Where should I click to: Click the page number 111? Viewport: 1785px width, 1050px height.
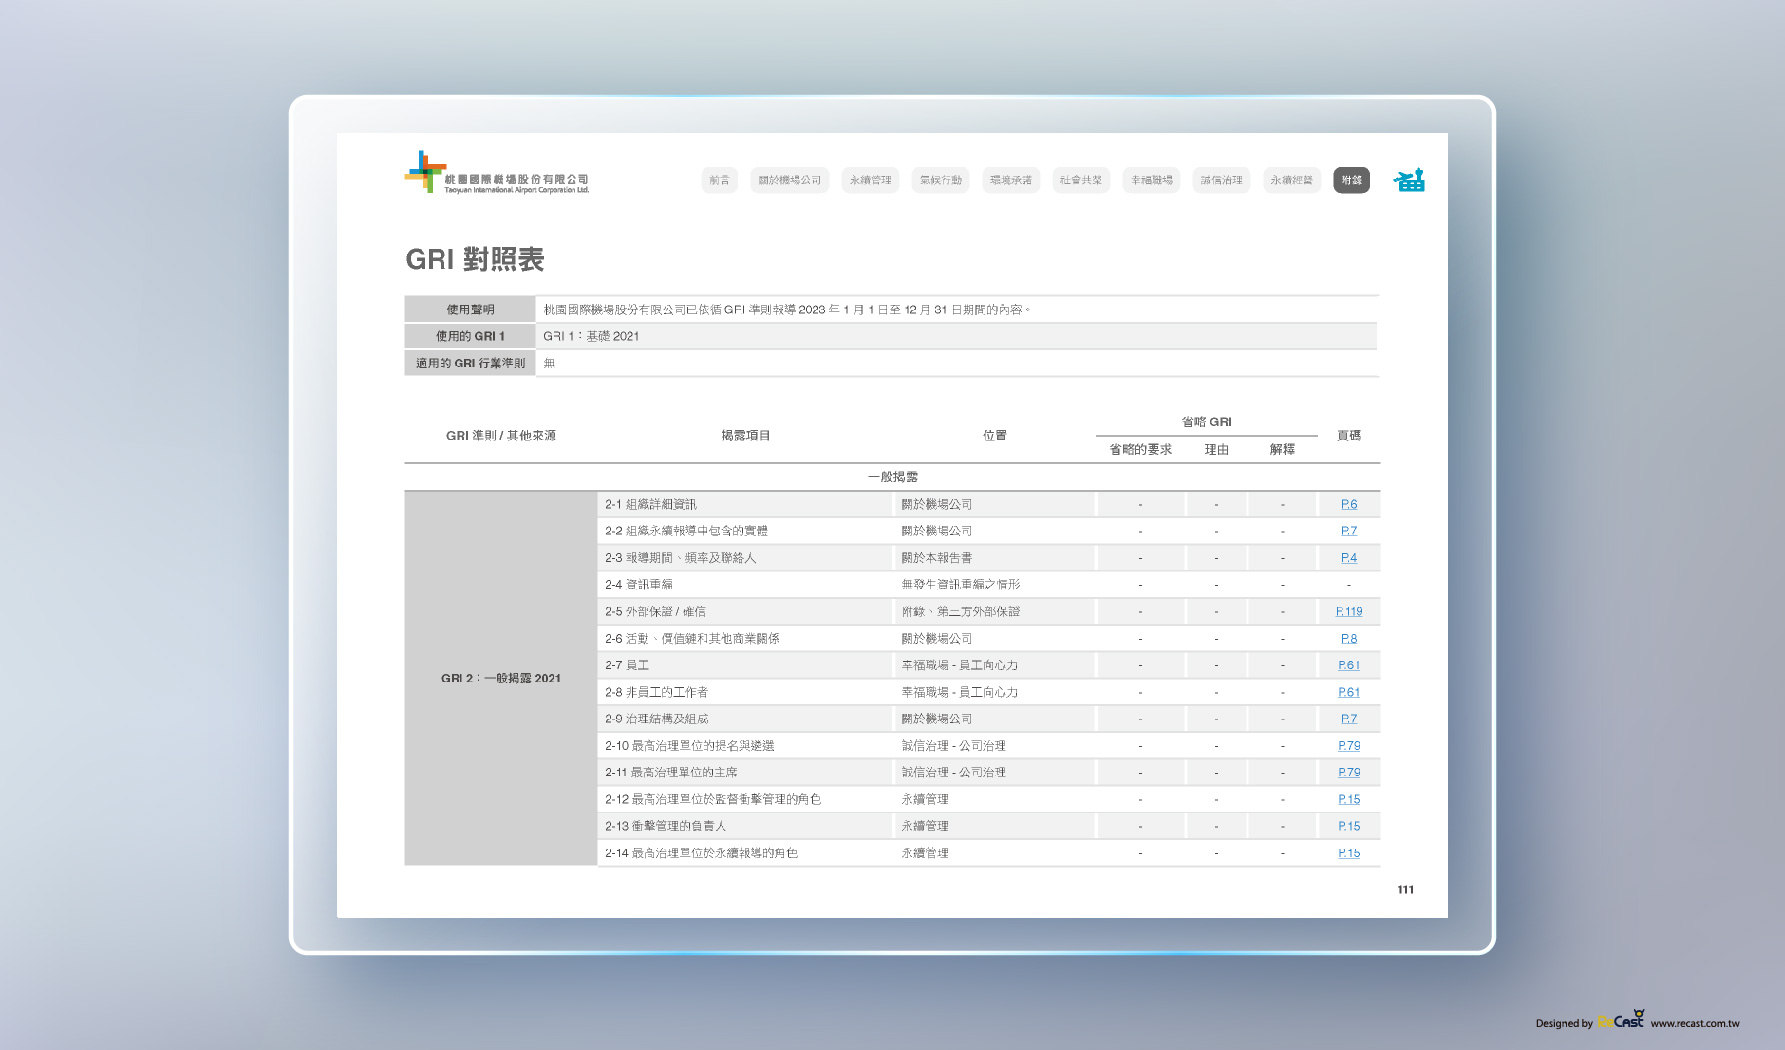1405,889
